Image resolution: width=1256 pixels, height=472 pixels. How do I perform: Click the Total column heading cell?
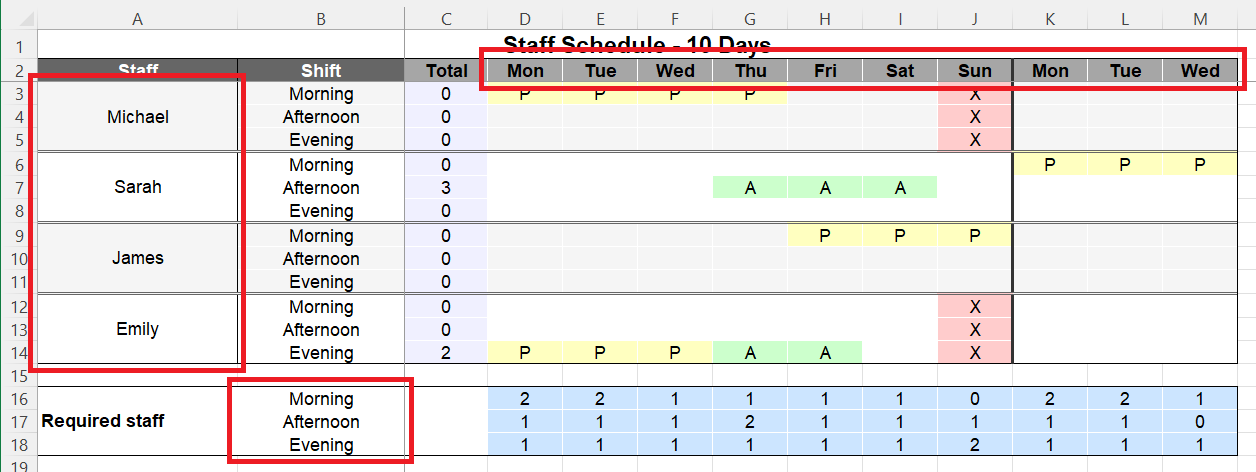point(446,71)
